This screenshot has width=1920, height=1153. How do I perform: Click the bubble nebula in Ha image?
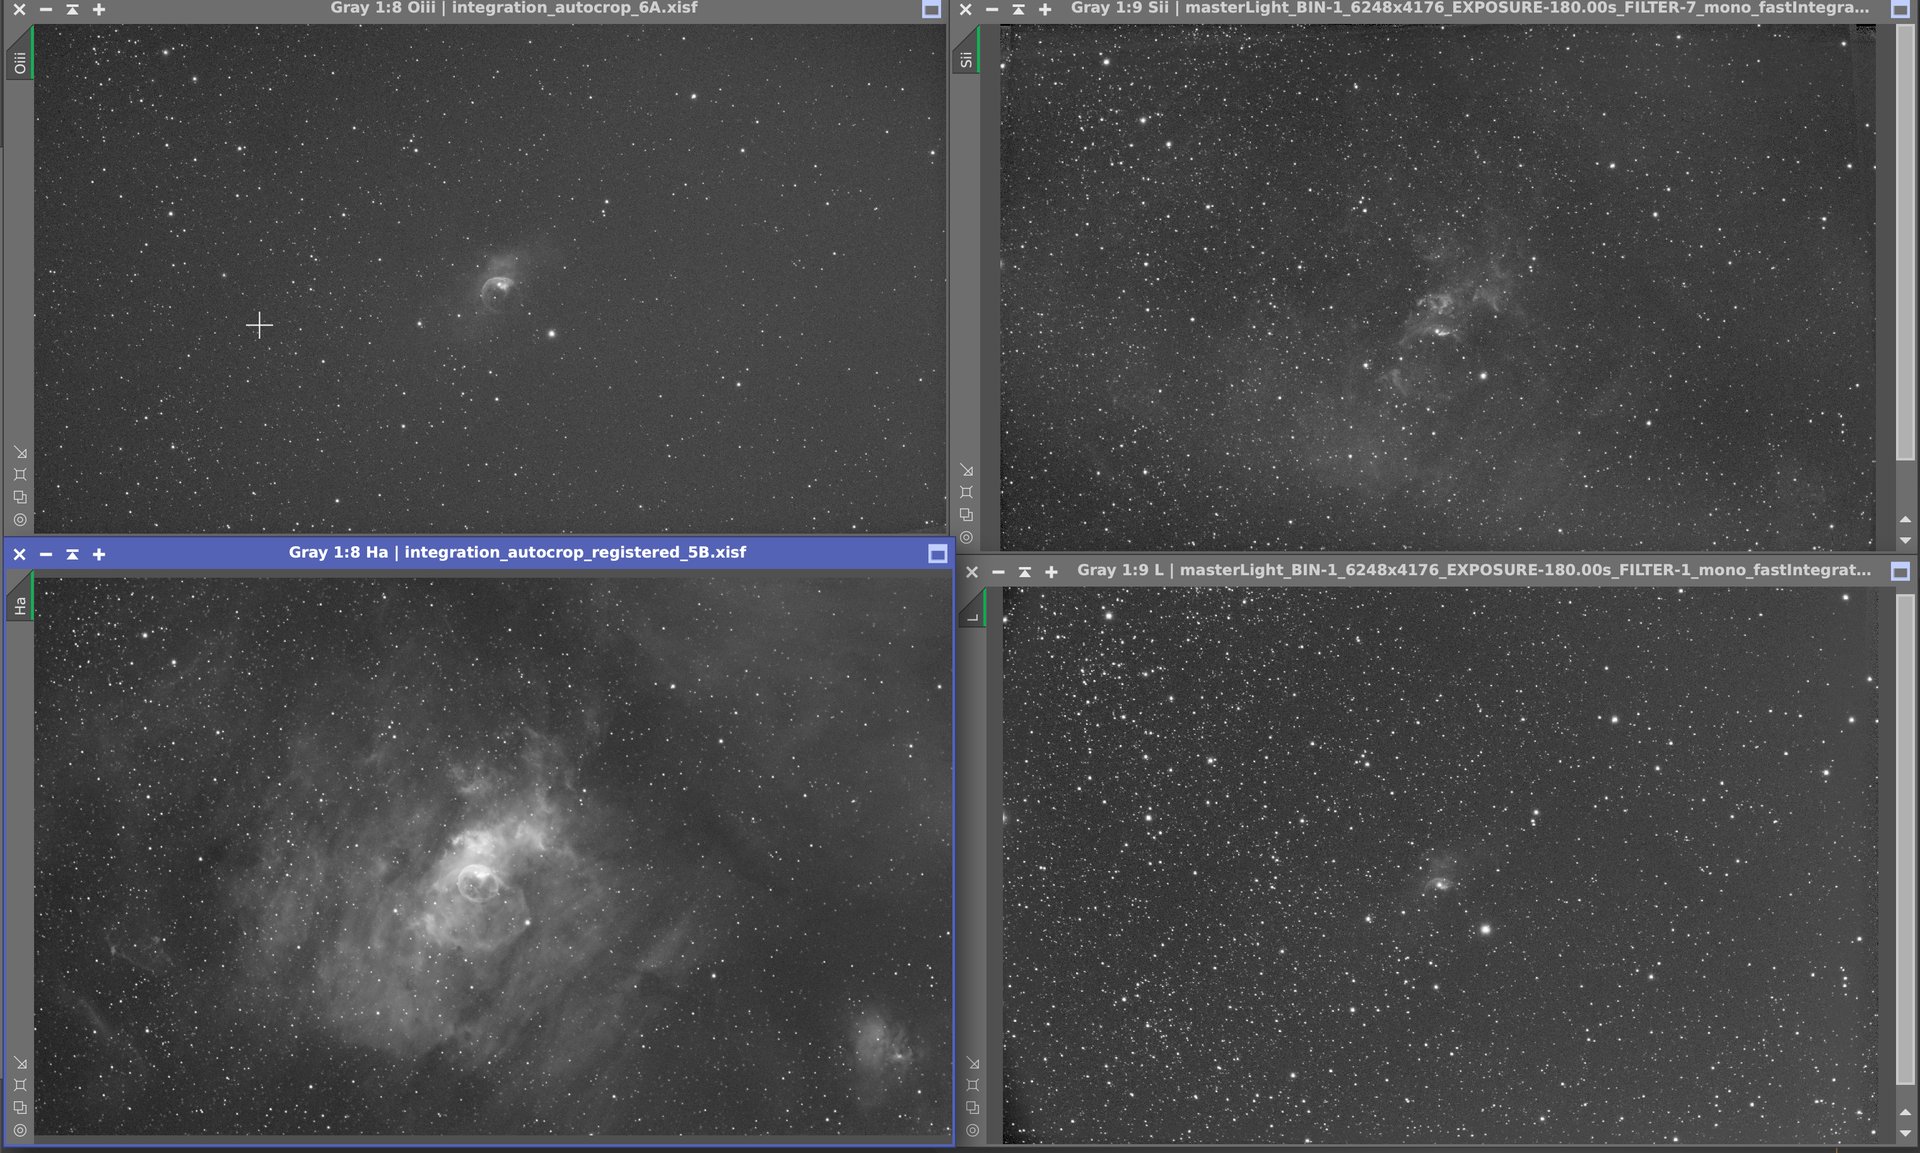(478, 882)
